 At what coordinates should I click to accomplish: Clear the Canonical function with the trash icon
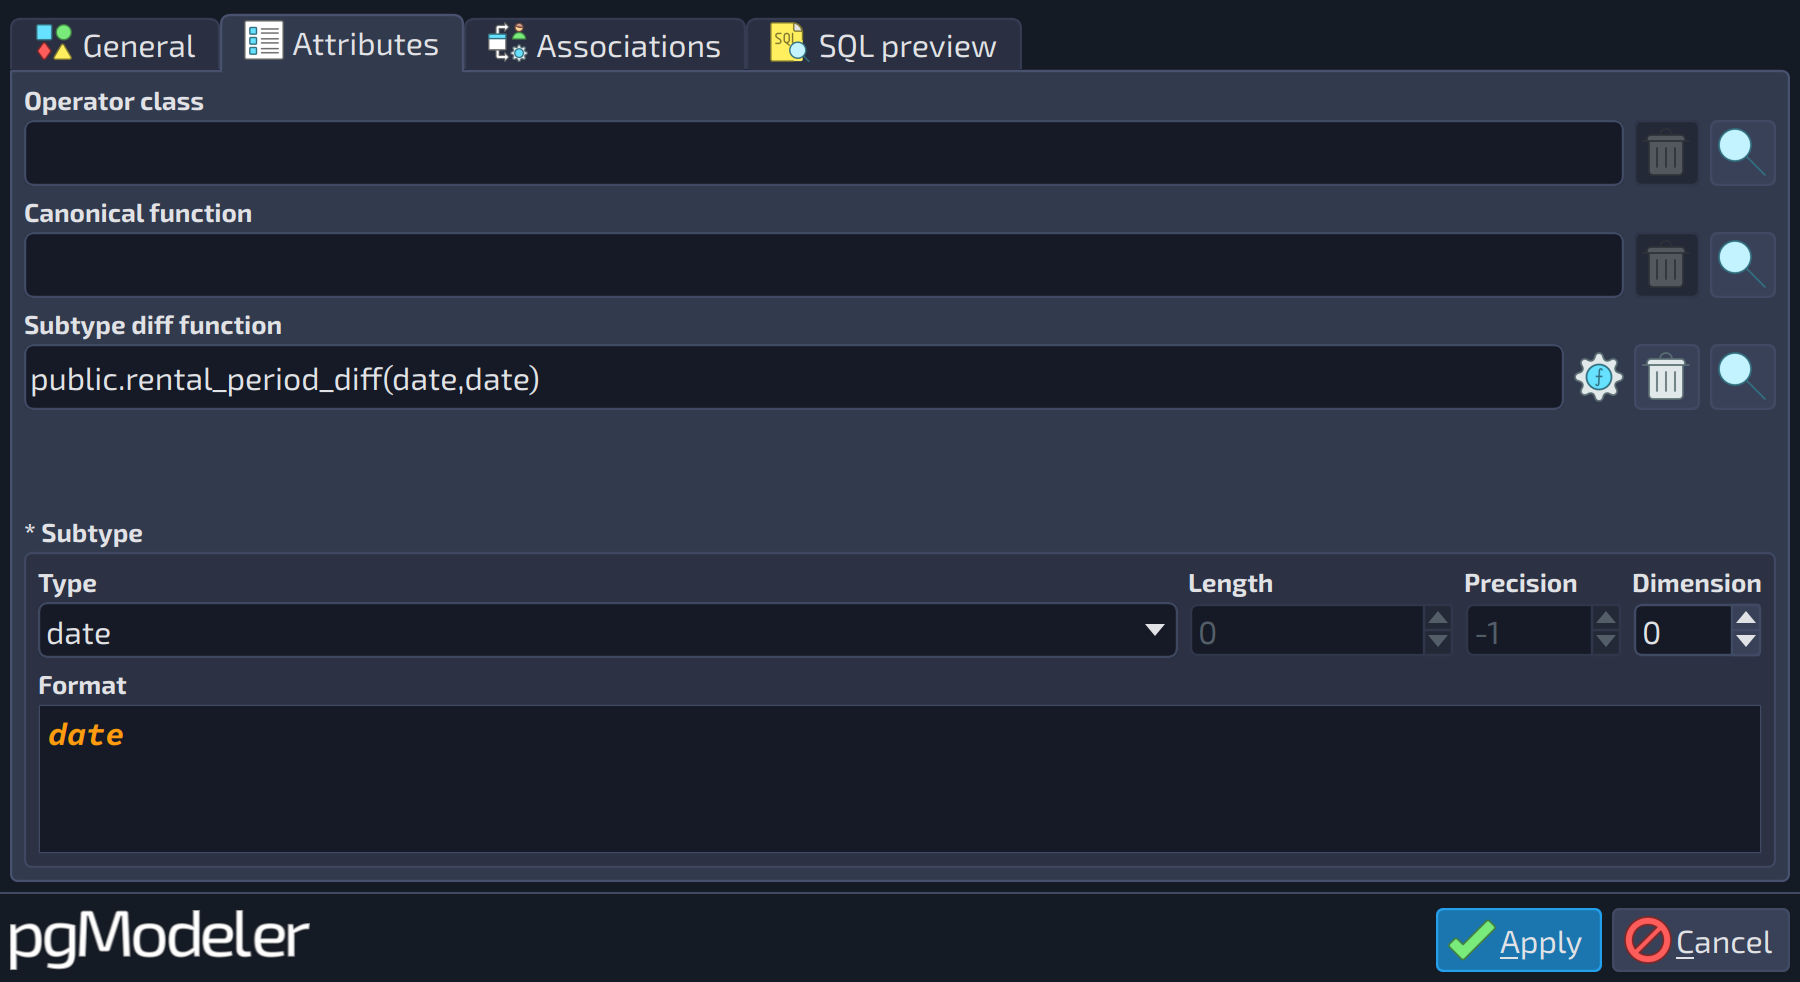pyautogui.click(x=1666, y=266)
